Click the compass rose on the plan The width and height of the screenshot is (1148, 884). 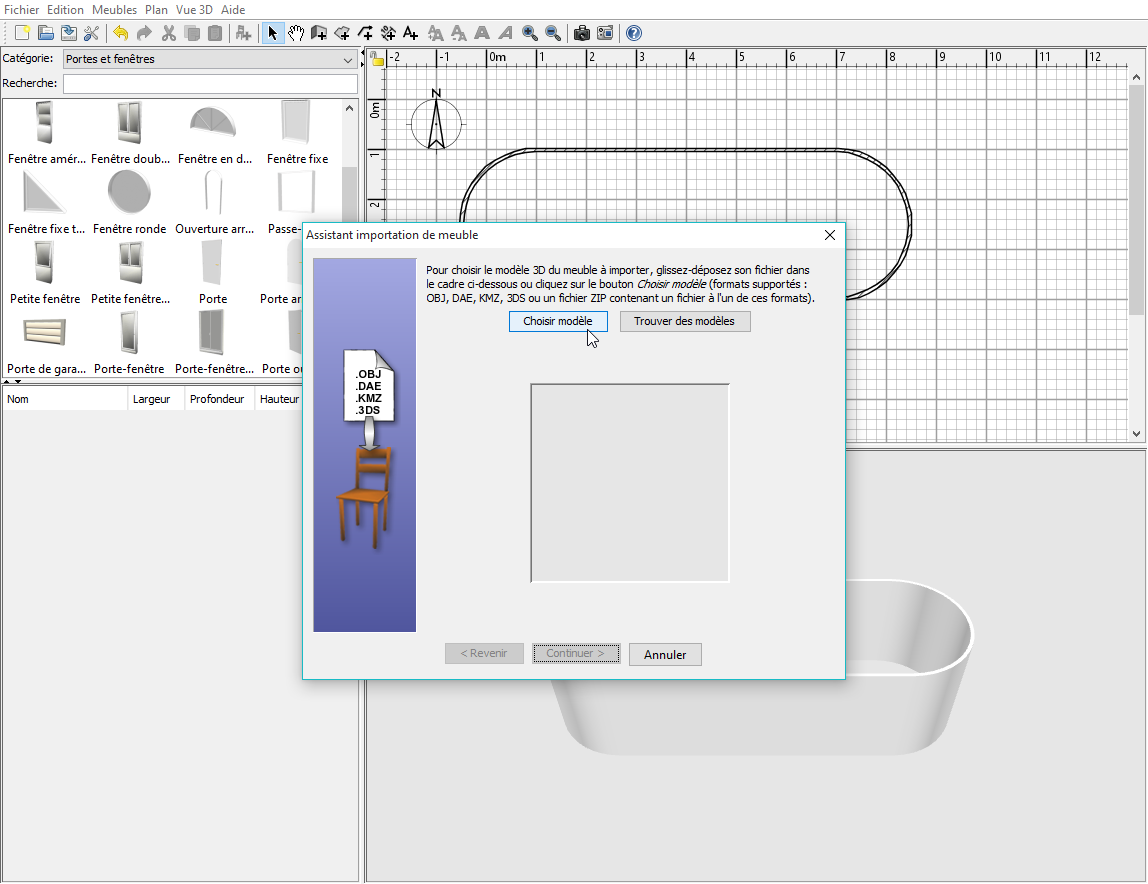(x=436, y=122)
